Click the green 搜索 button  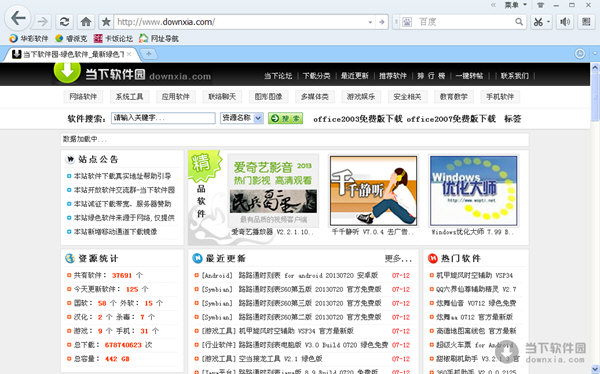(x=285, y=118)
